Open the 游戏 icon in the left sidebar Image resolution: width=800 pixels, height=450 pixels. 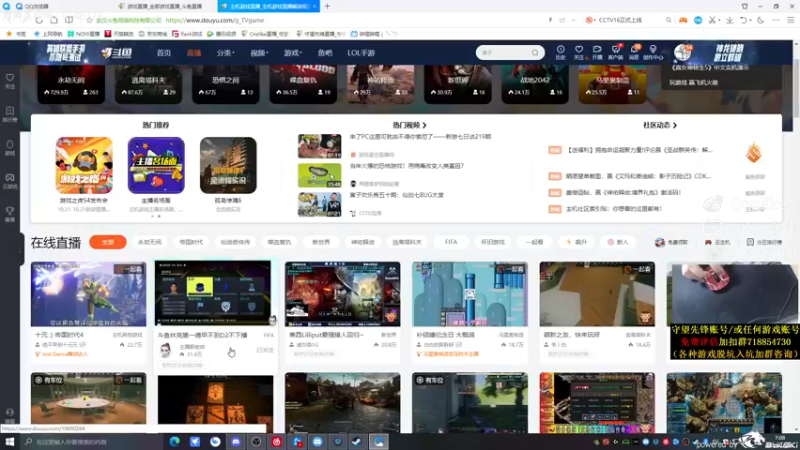pos(10,147)
